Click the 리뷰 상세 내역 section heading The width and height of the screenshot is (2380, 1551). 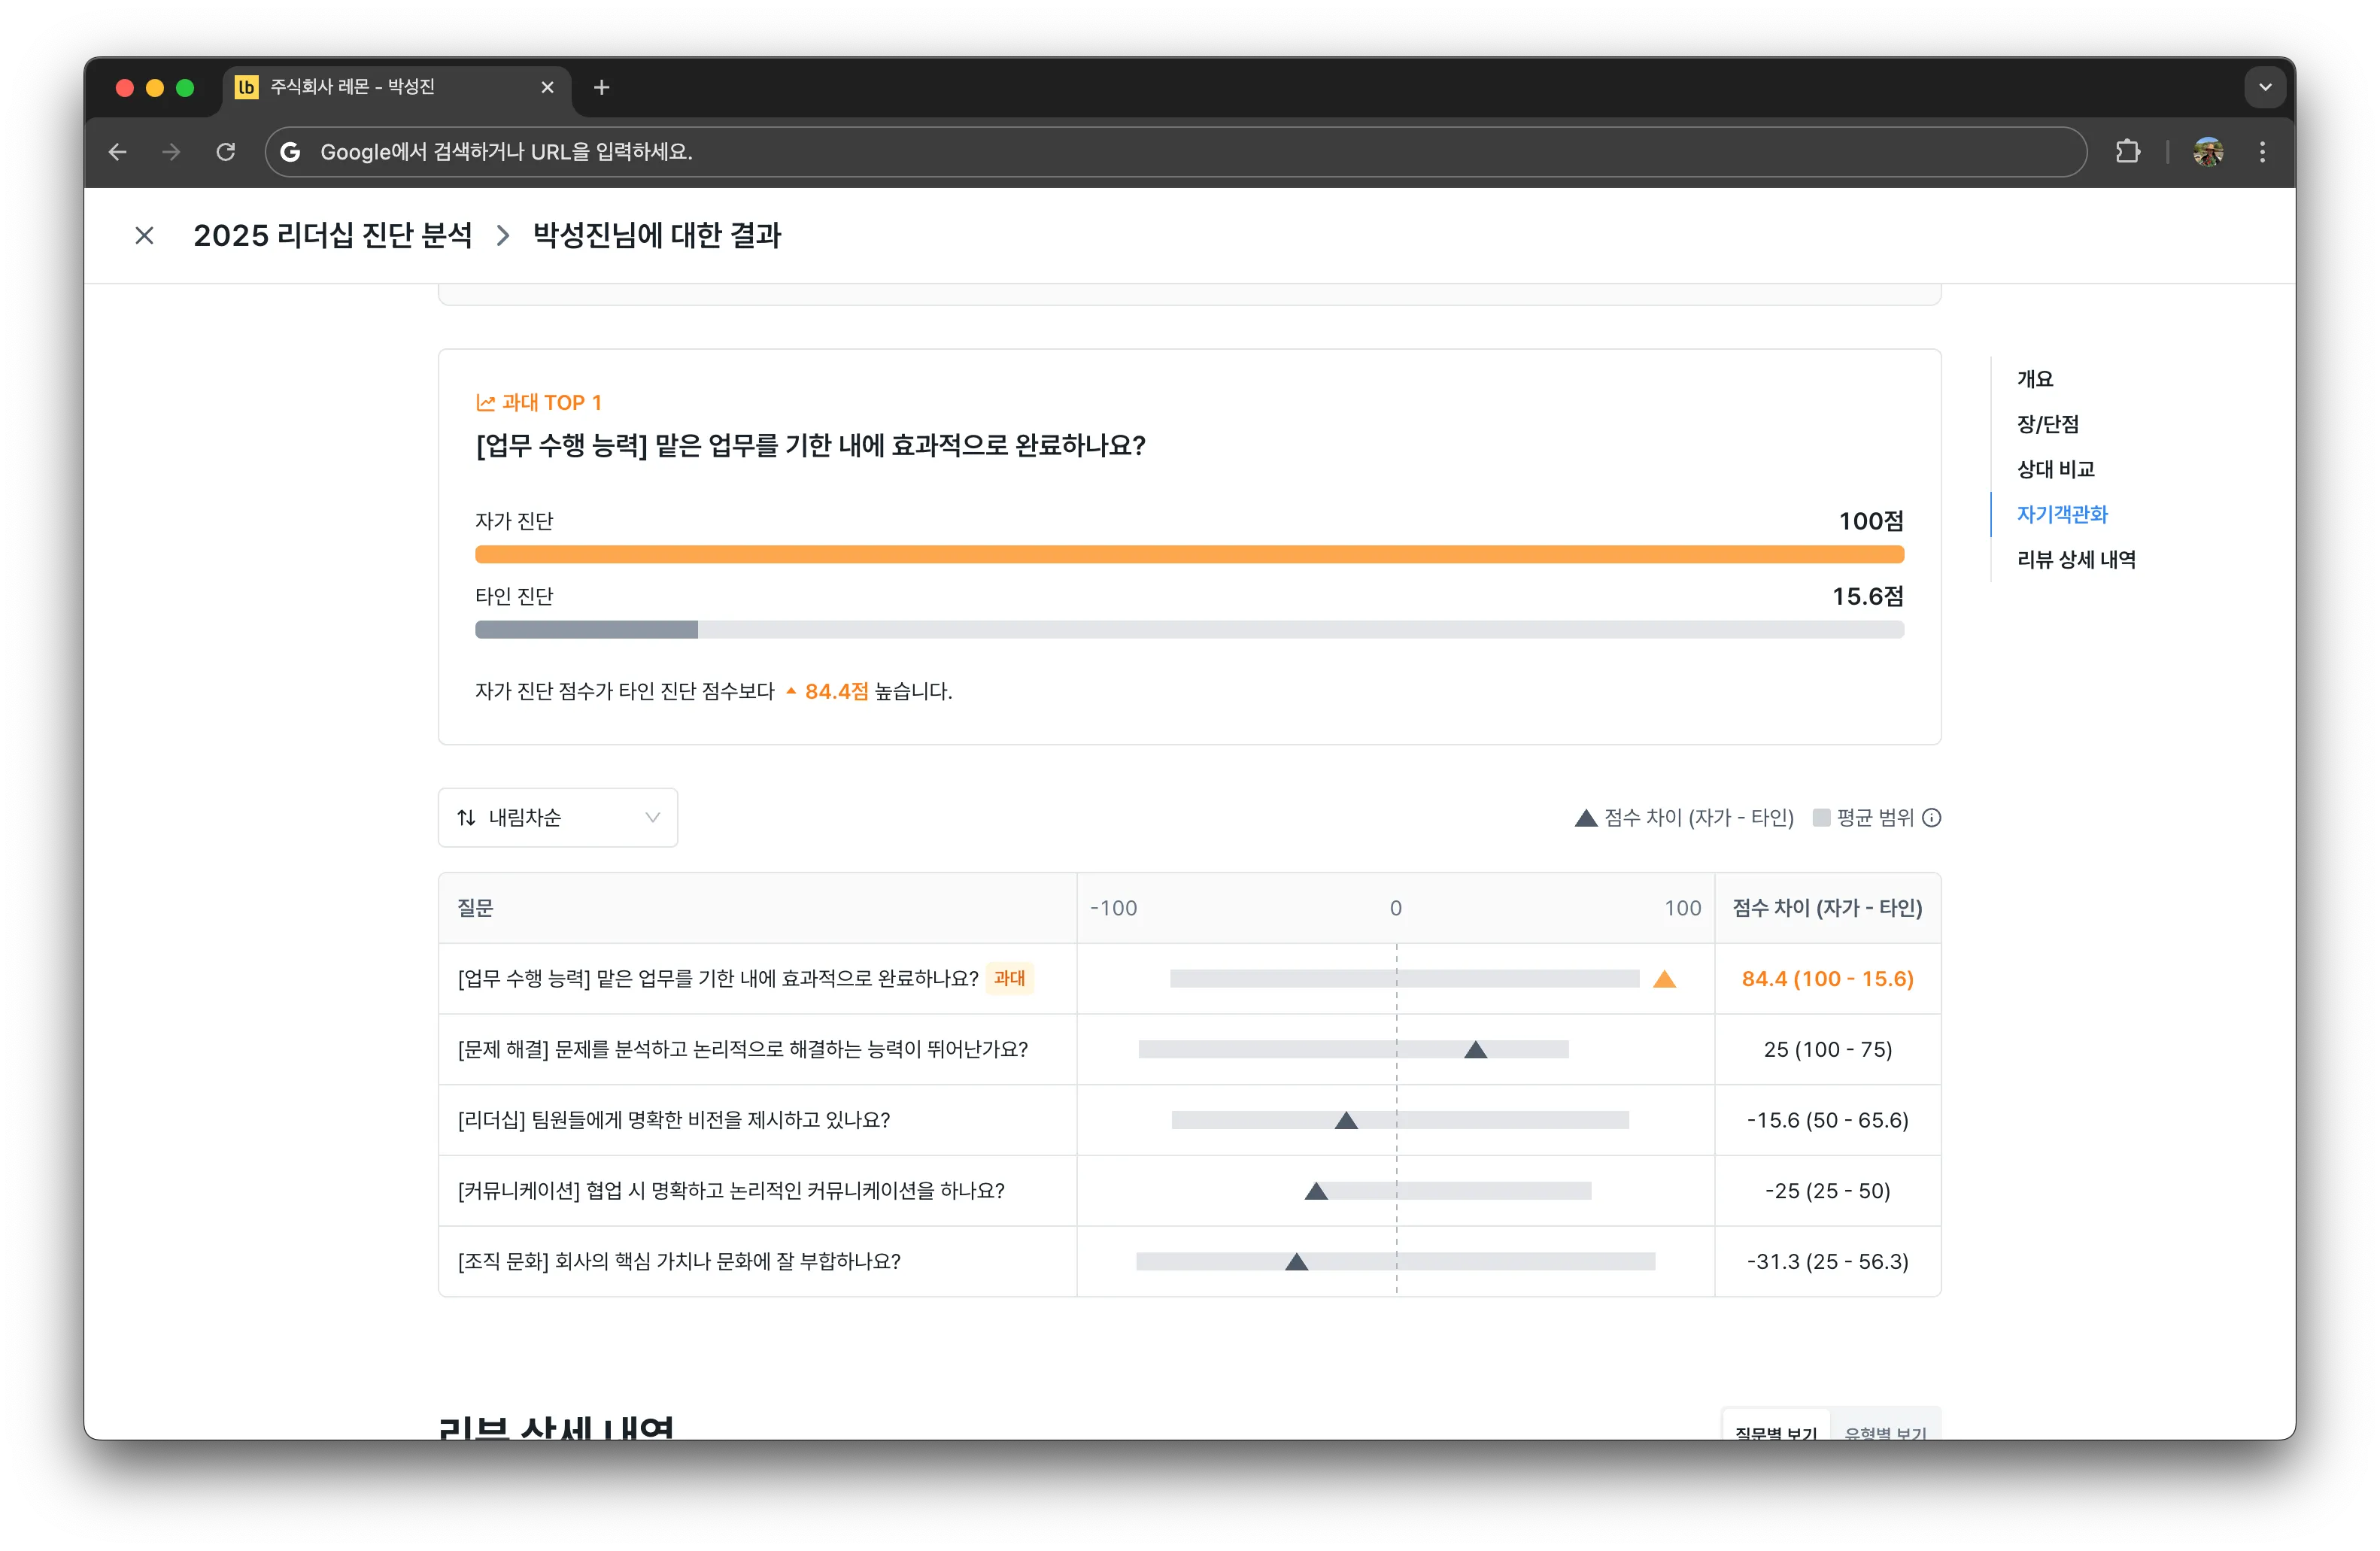tap(556, 1428)
